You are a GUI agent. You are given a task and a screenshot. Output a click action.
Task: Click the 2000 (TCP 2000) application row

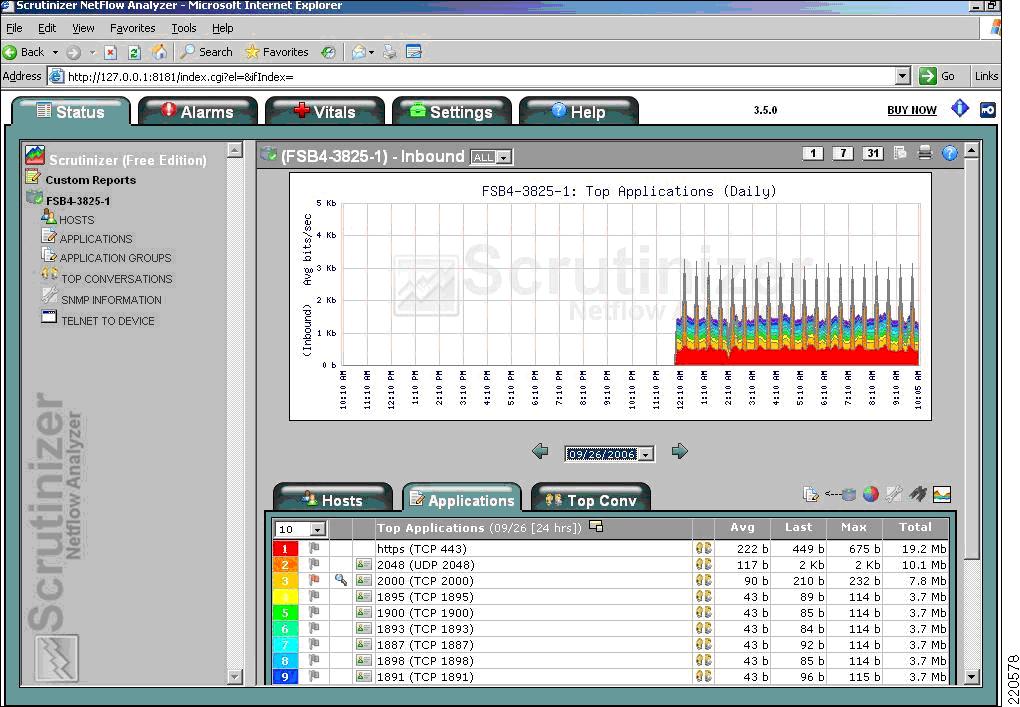[x=610, y=580]
